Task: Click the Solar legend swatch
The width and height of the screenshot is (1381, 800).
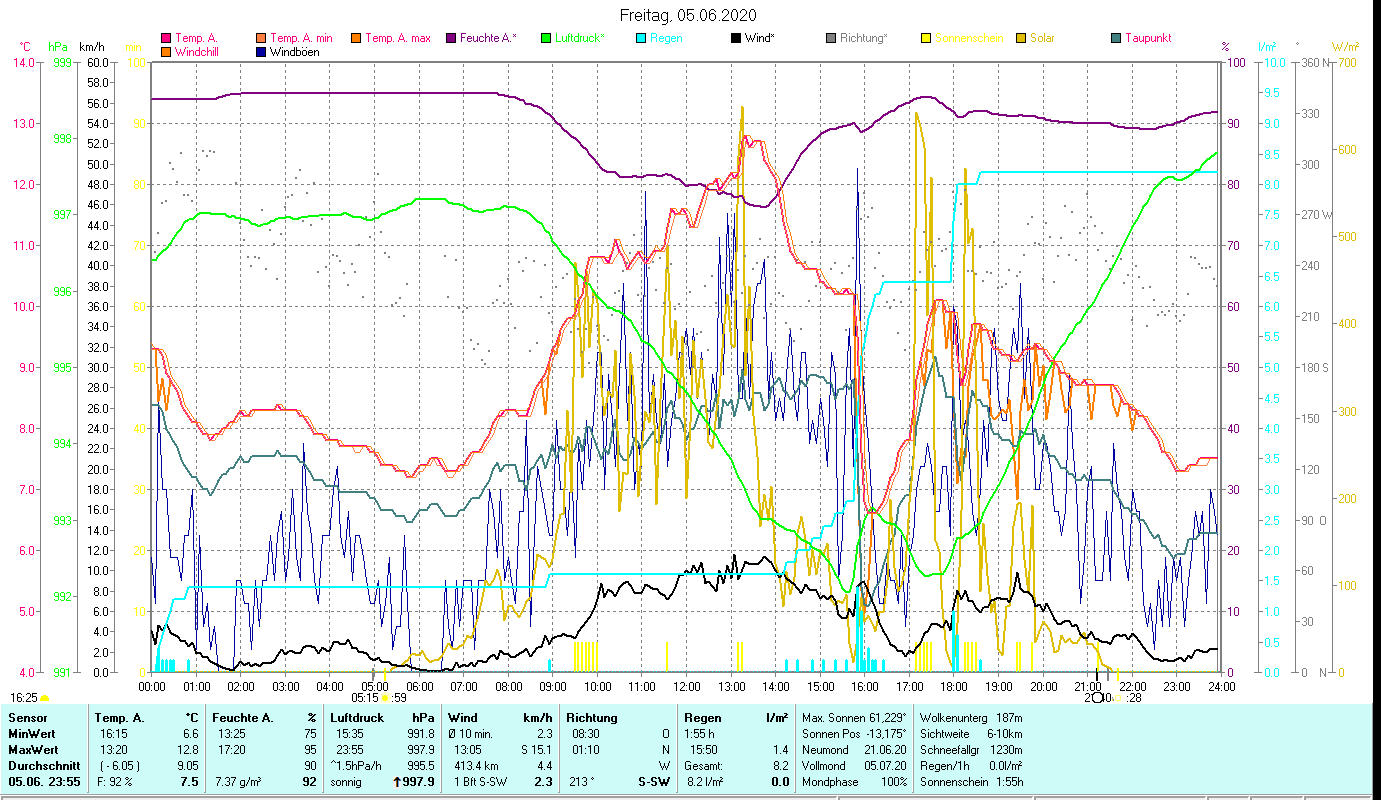Action: [1020, 39]
